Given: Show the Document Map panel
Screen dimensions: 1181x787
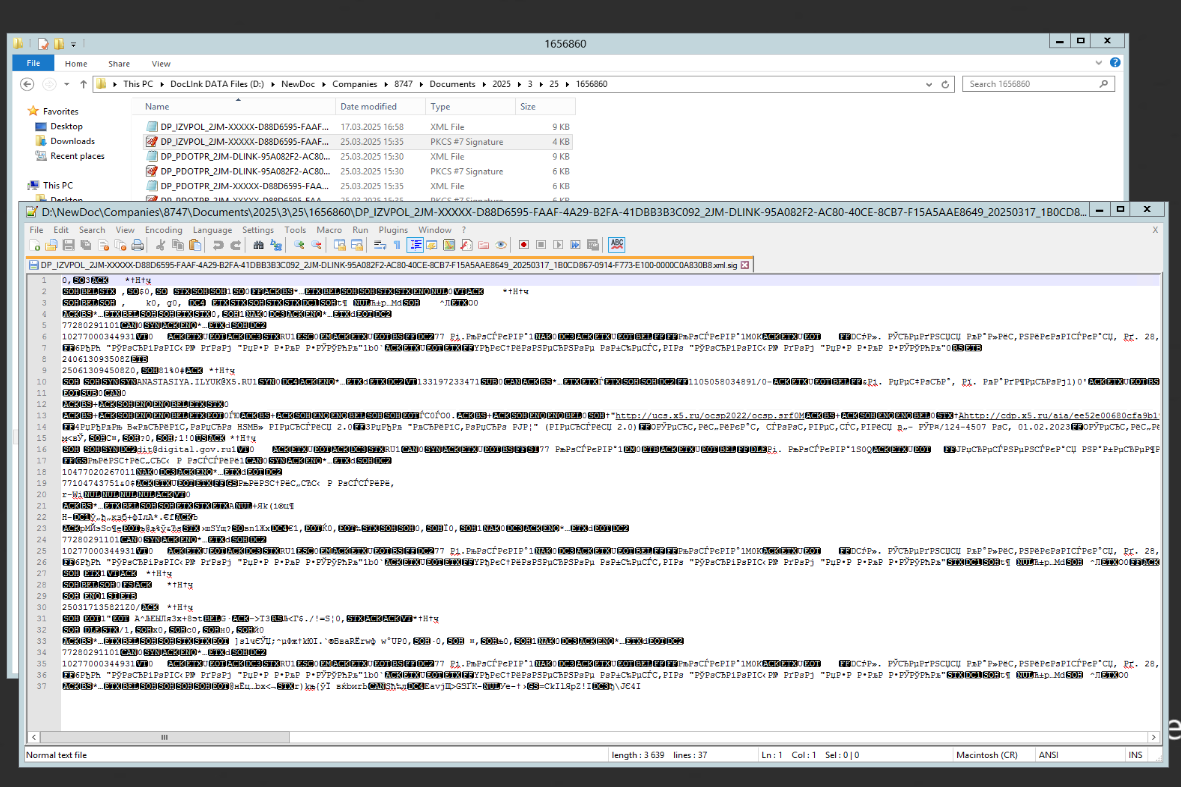Looking at the screenshot, I should tap(449, 245).
